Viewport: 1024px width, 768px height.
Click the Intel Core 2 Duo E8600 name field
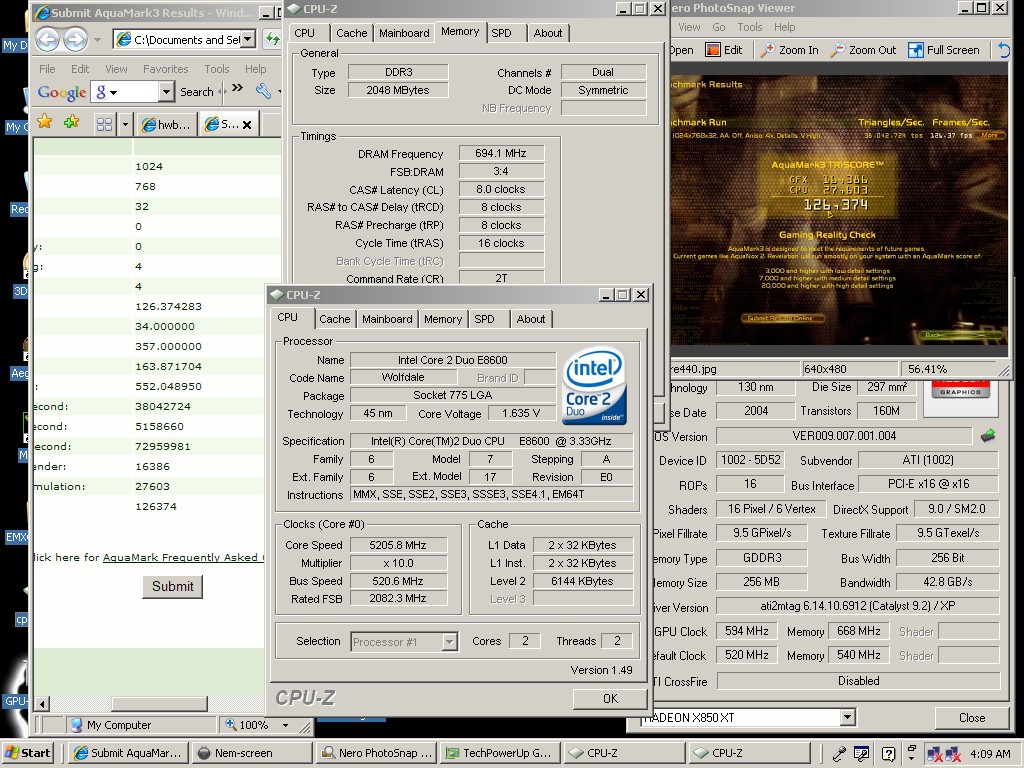point(453,360)
